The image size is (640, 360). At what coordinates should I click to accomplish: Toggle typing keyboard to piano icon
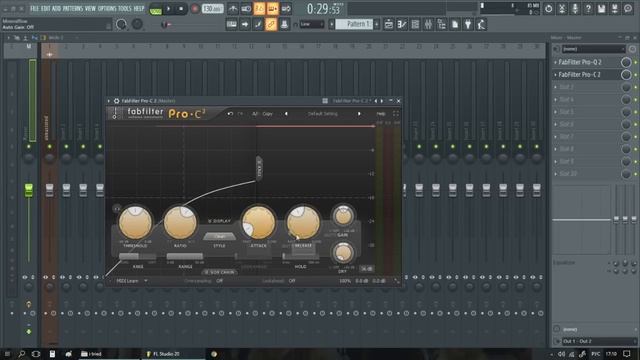[x=231, y=24]
